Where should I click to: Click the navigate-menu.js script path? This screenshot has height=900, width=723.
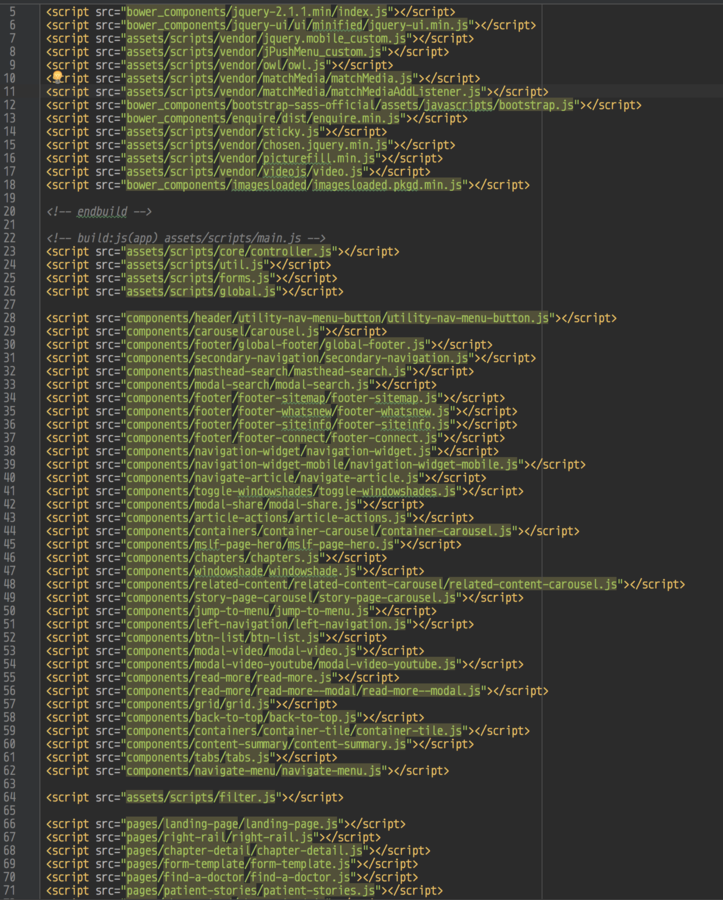[254, 770]
